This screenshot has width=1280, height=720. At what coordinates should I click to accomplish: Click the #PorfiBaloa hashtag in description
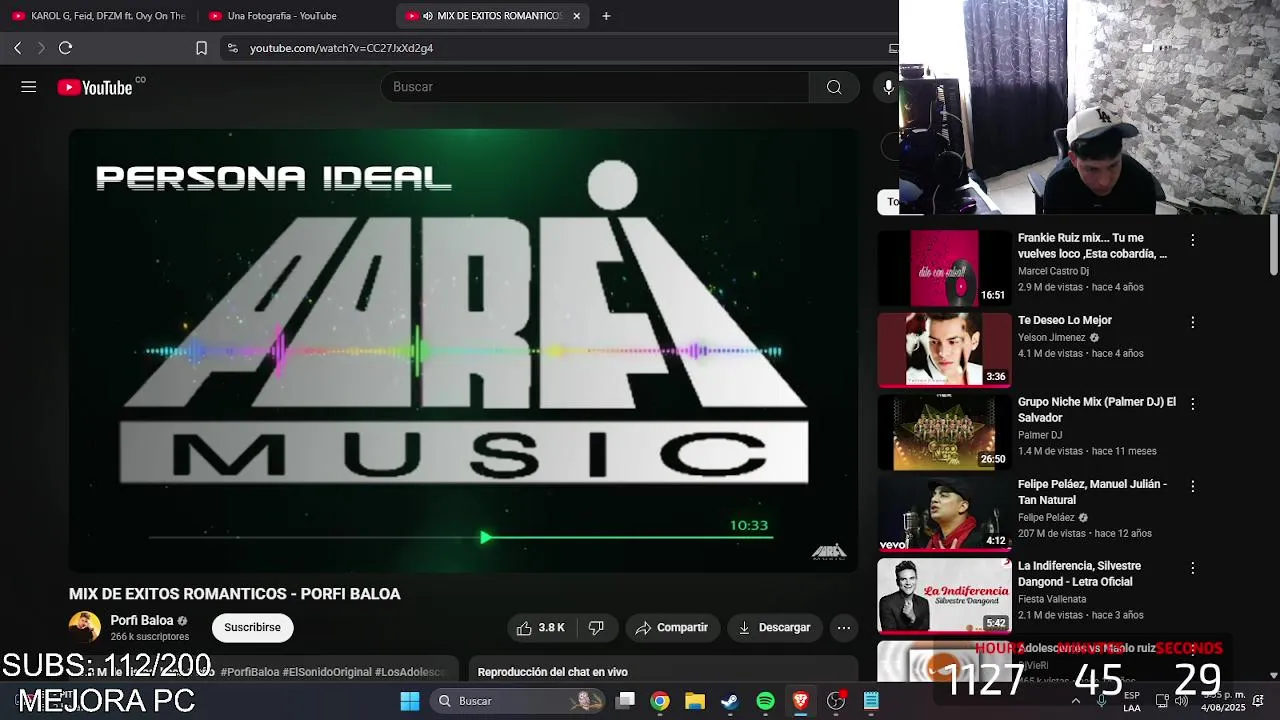250,672
